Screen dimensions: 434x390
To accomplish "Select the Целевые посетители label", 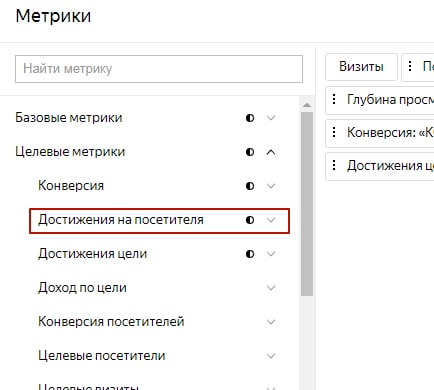I will 102,356.
